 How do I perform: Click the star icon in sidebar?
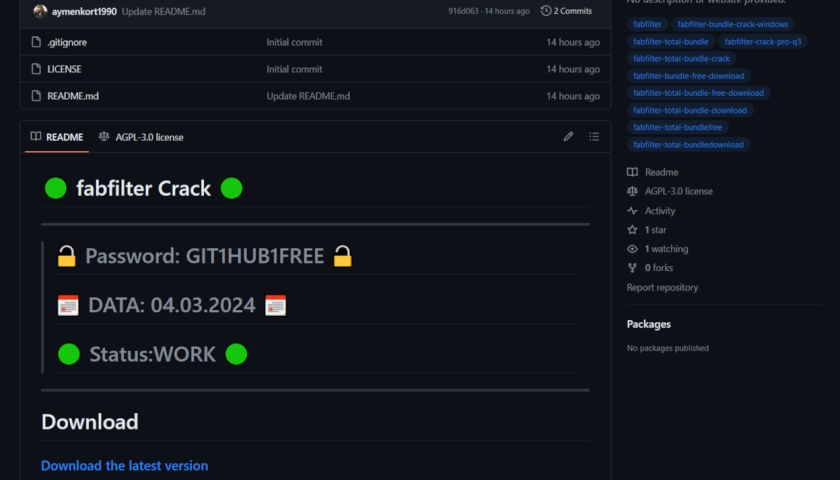point(633,229)
